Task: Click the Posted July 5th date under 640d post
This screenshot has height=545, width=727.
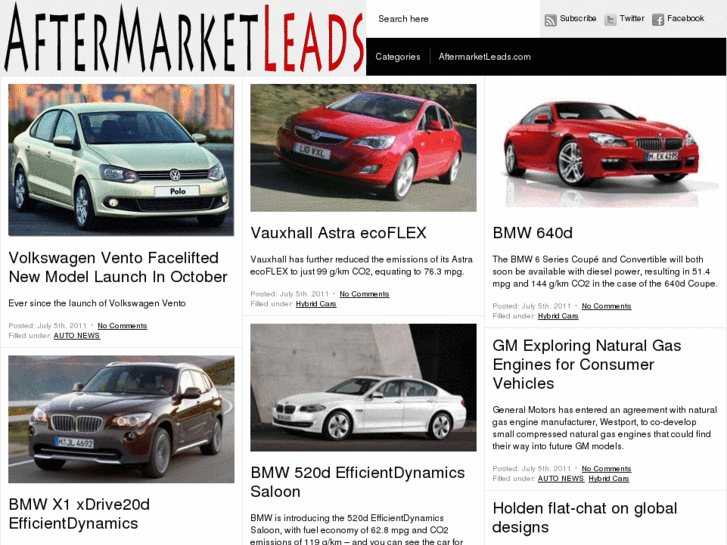Action: [531, 306]
